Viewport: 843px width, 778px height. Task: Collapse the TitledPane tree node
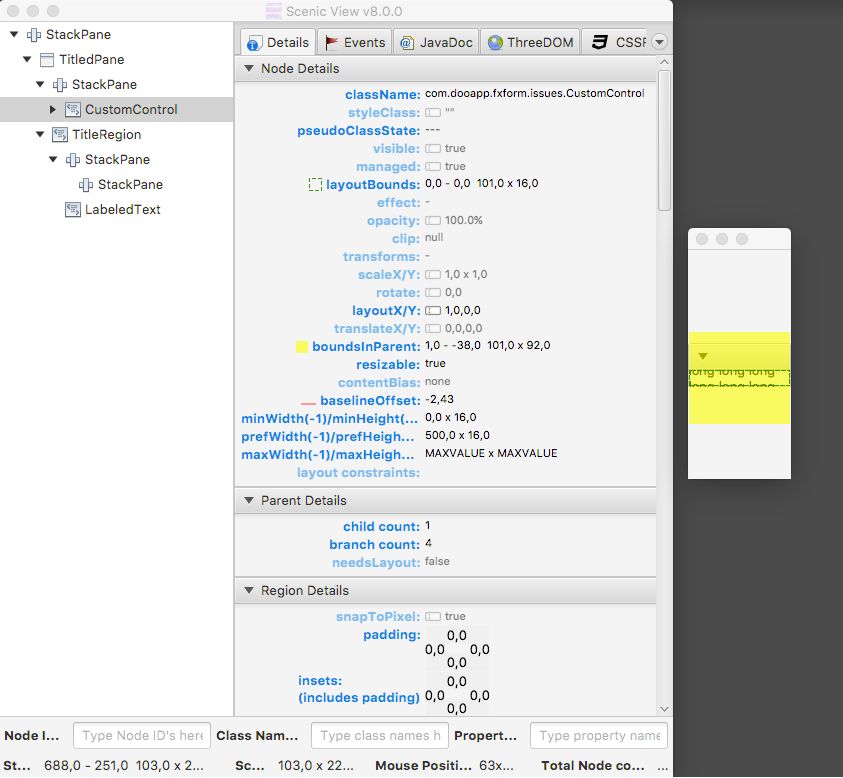27,60
